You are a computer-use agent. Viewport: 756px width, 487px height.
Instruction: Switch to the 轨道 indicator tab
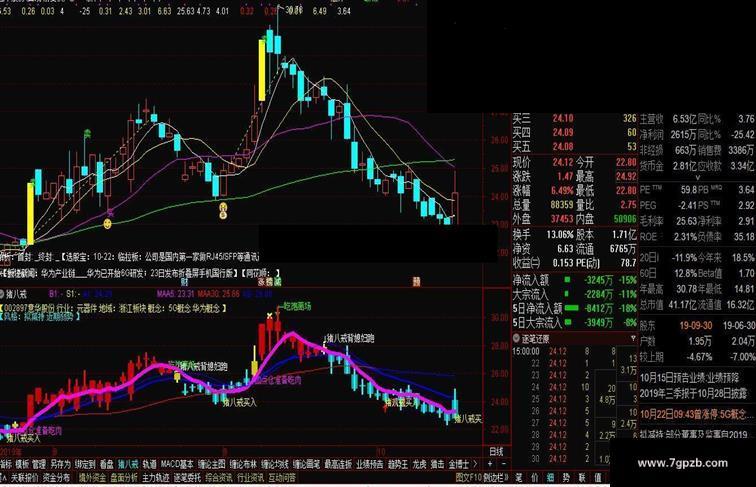pyautogui.click(x=149, y=464)
